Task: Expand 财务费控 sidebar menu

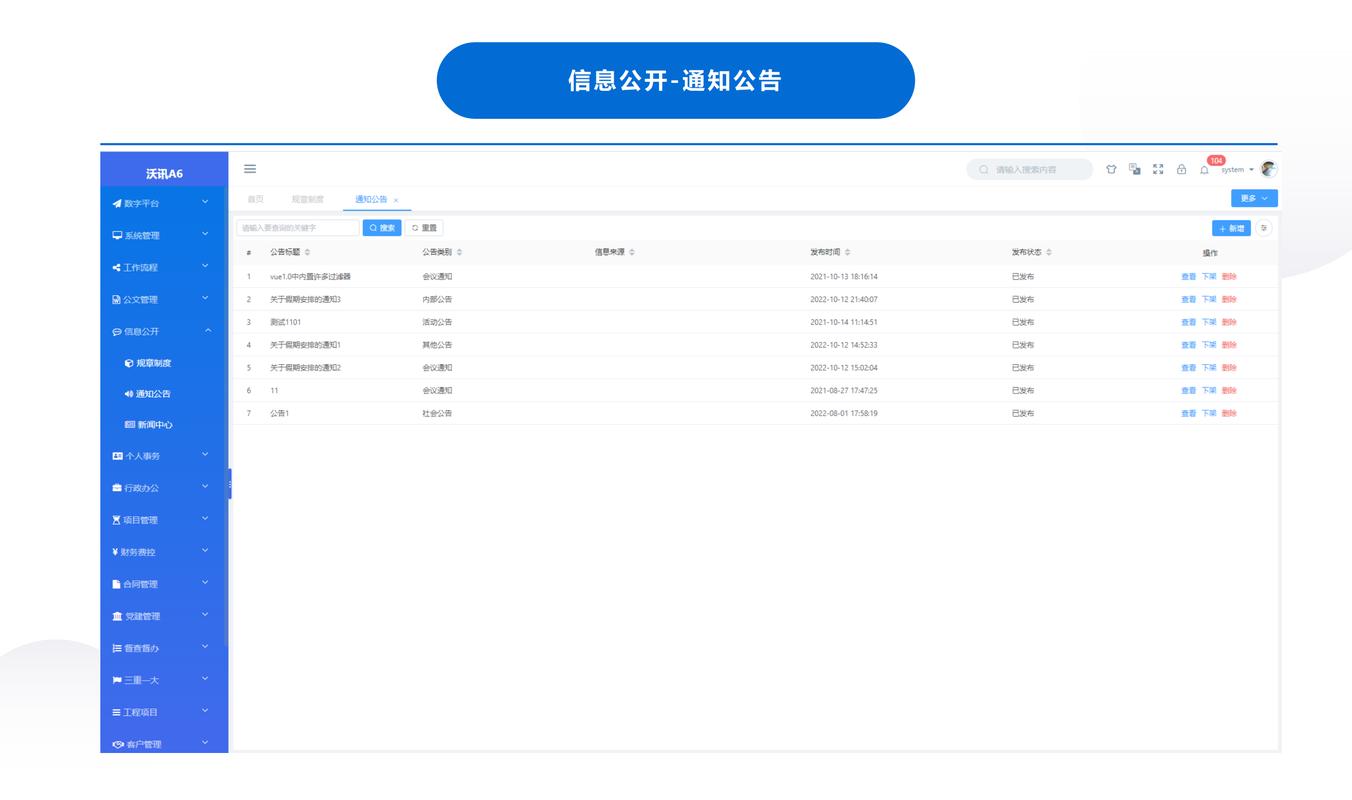Action: click(164, 552)
